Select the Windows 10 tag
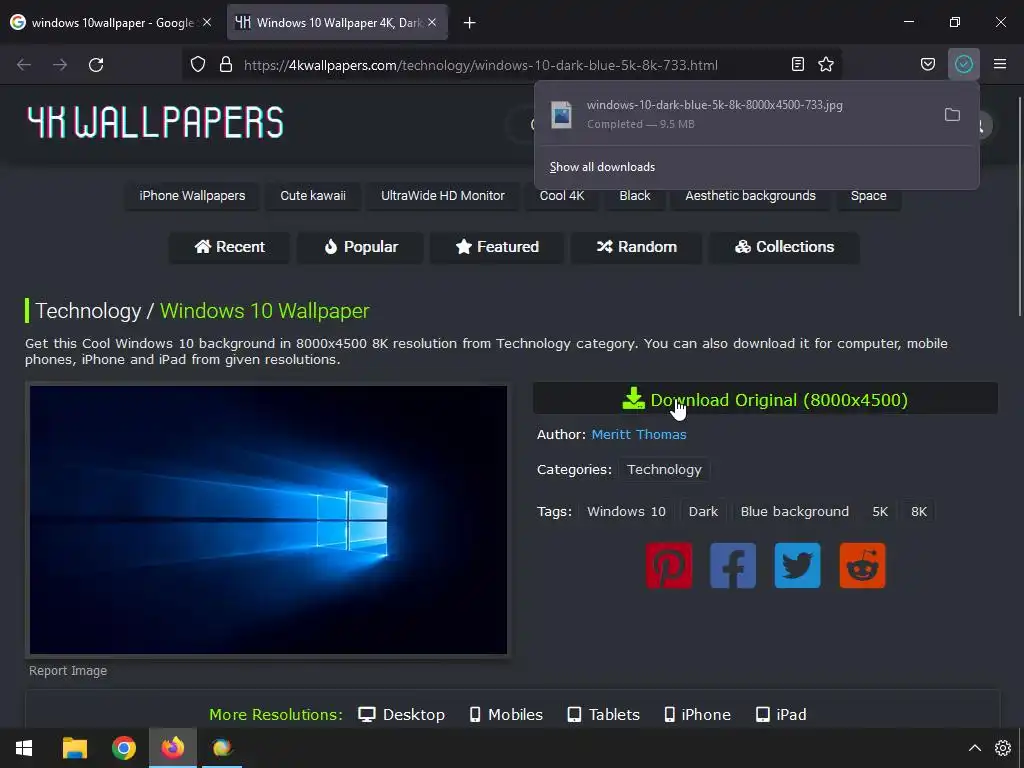Image resolution: width=1024 pixels, height=768 pixels. (x=626, y=511)
